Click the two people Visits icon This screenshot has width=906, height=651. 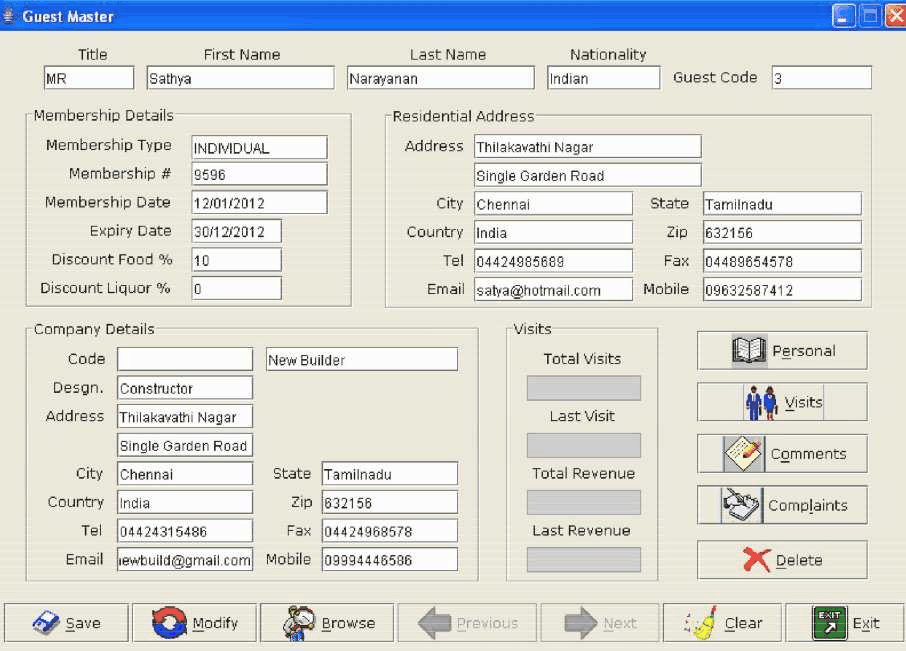tap(761, 402)
